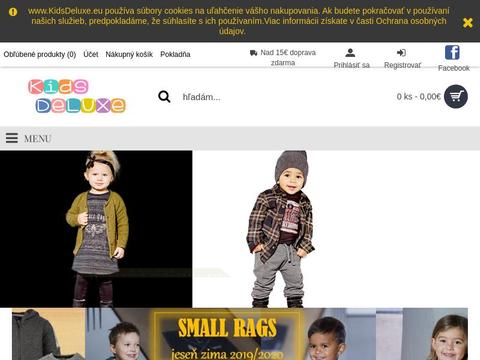Viewport: 480px width, 360px height.
Task: Click the delivery truck icon
Action: (x=253, y=53)
